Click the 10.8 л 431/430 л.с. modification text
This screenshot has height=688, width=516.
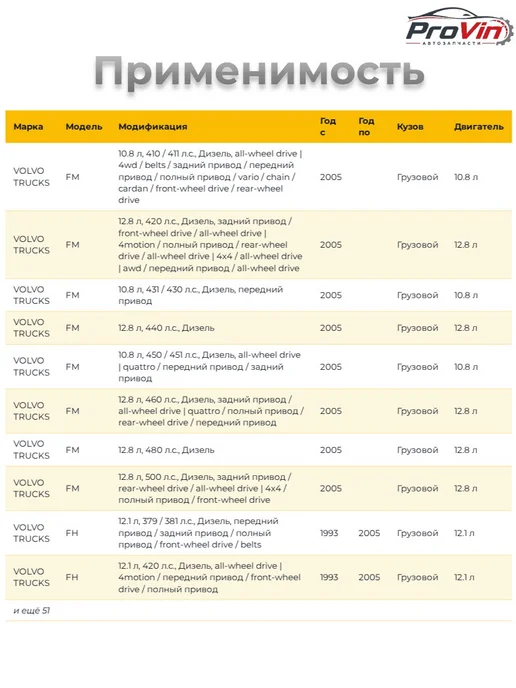pyautogui.click(x=201, y=295)
